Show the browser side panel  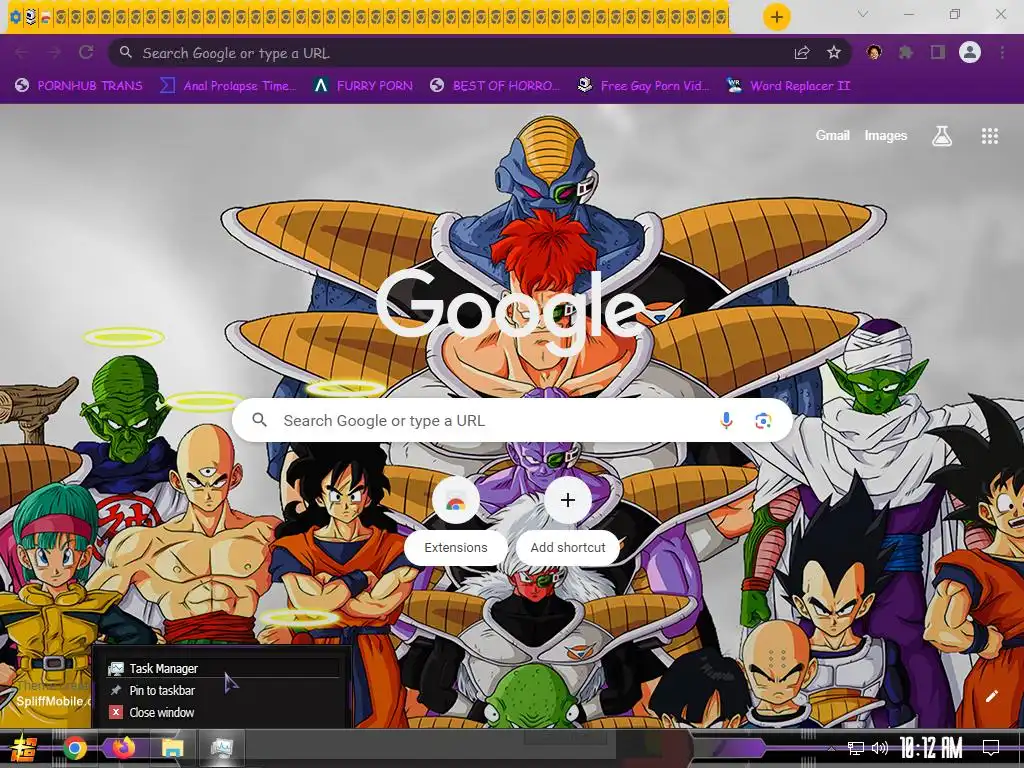point(938,52)
